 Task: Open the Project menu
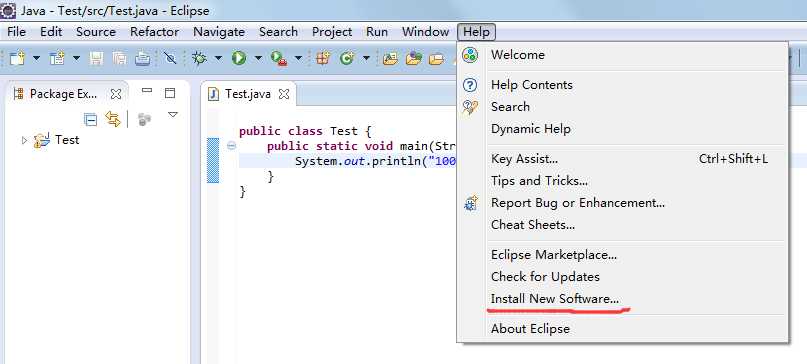tap(332, 32)
